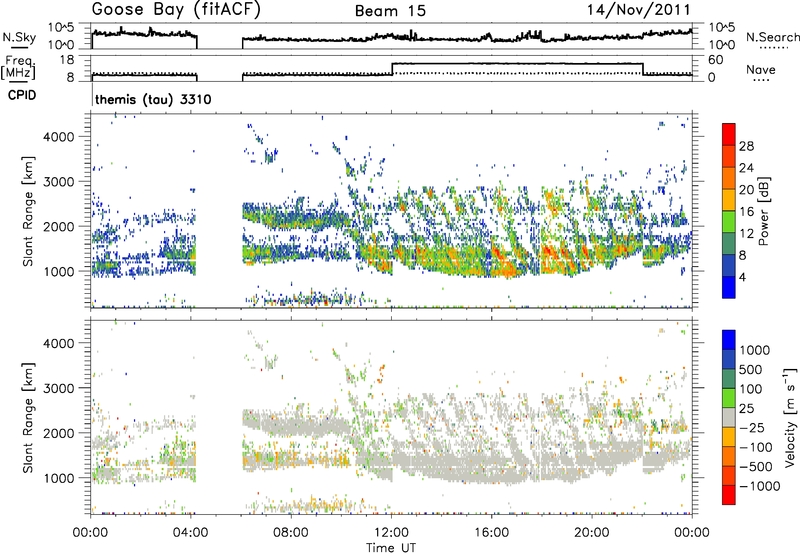Click the "20:00" time tick label
Screen dimensions: 800x554
click(591, 533)
